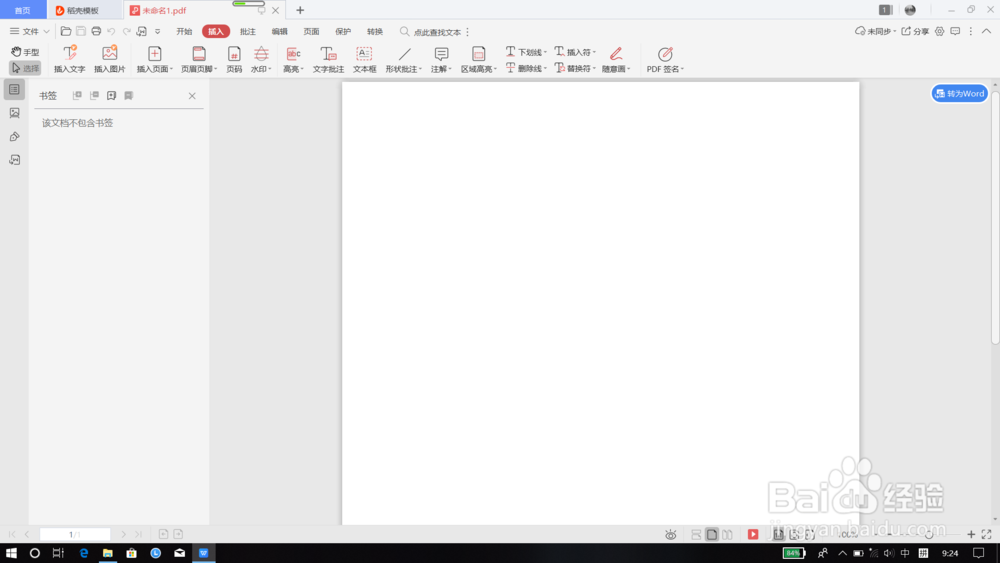Viewport: 1000px width, 563px height.
Task: Open the PDF 签名 signature dropdown
Action: click(x=665, y=59)
